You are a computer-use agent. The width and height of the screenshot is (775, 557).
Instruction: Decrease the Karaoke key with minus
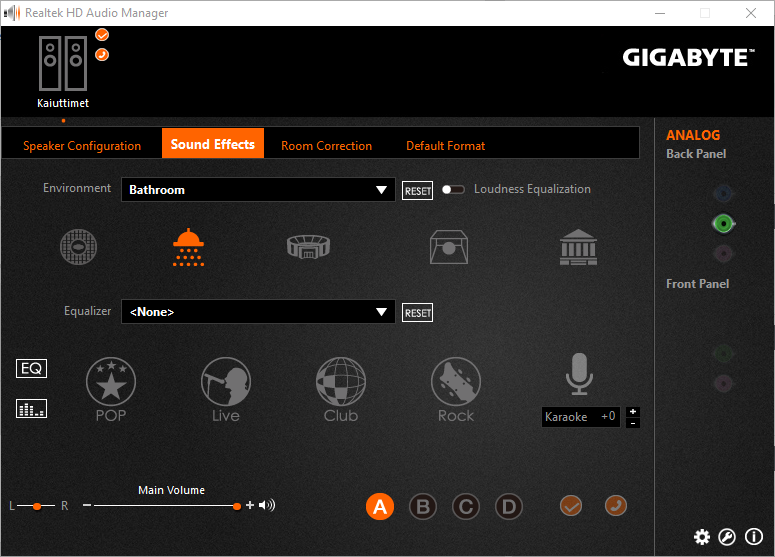633,423
